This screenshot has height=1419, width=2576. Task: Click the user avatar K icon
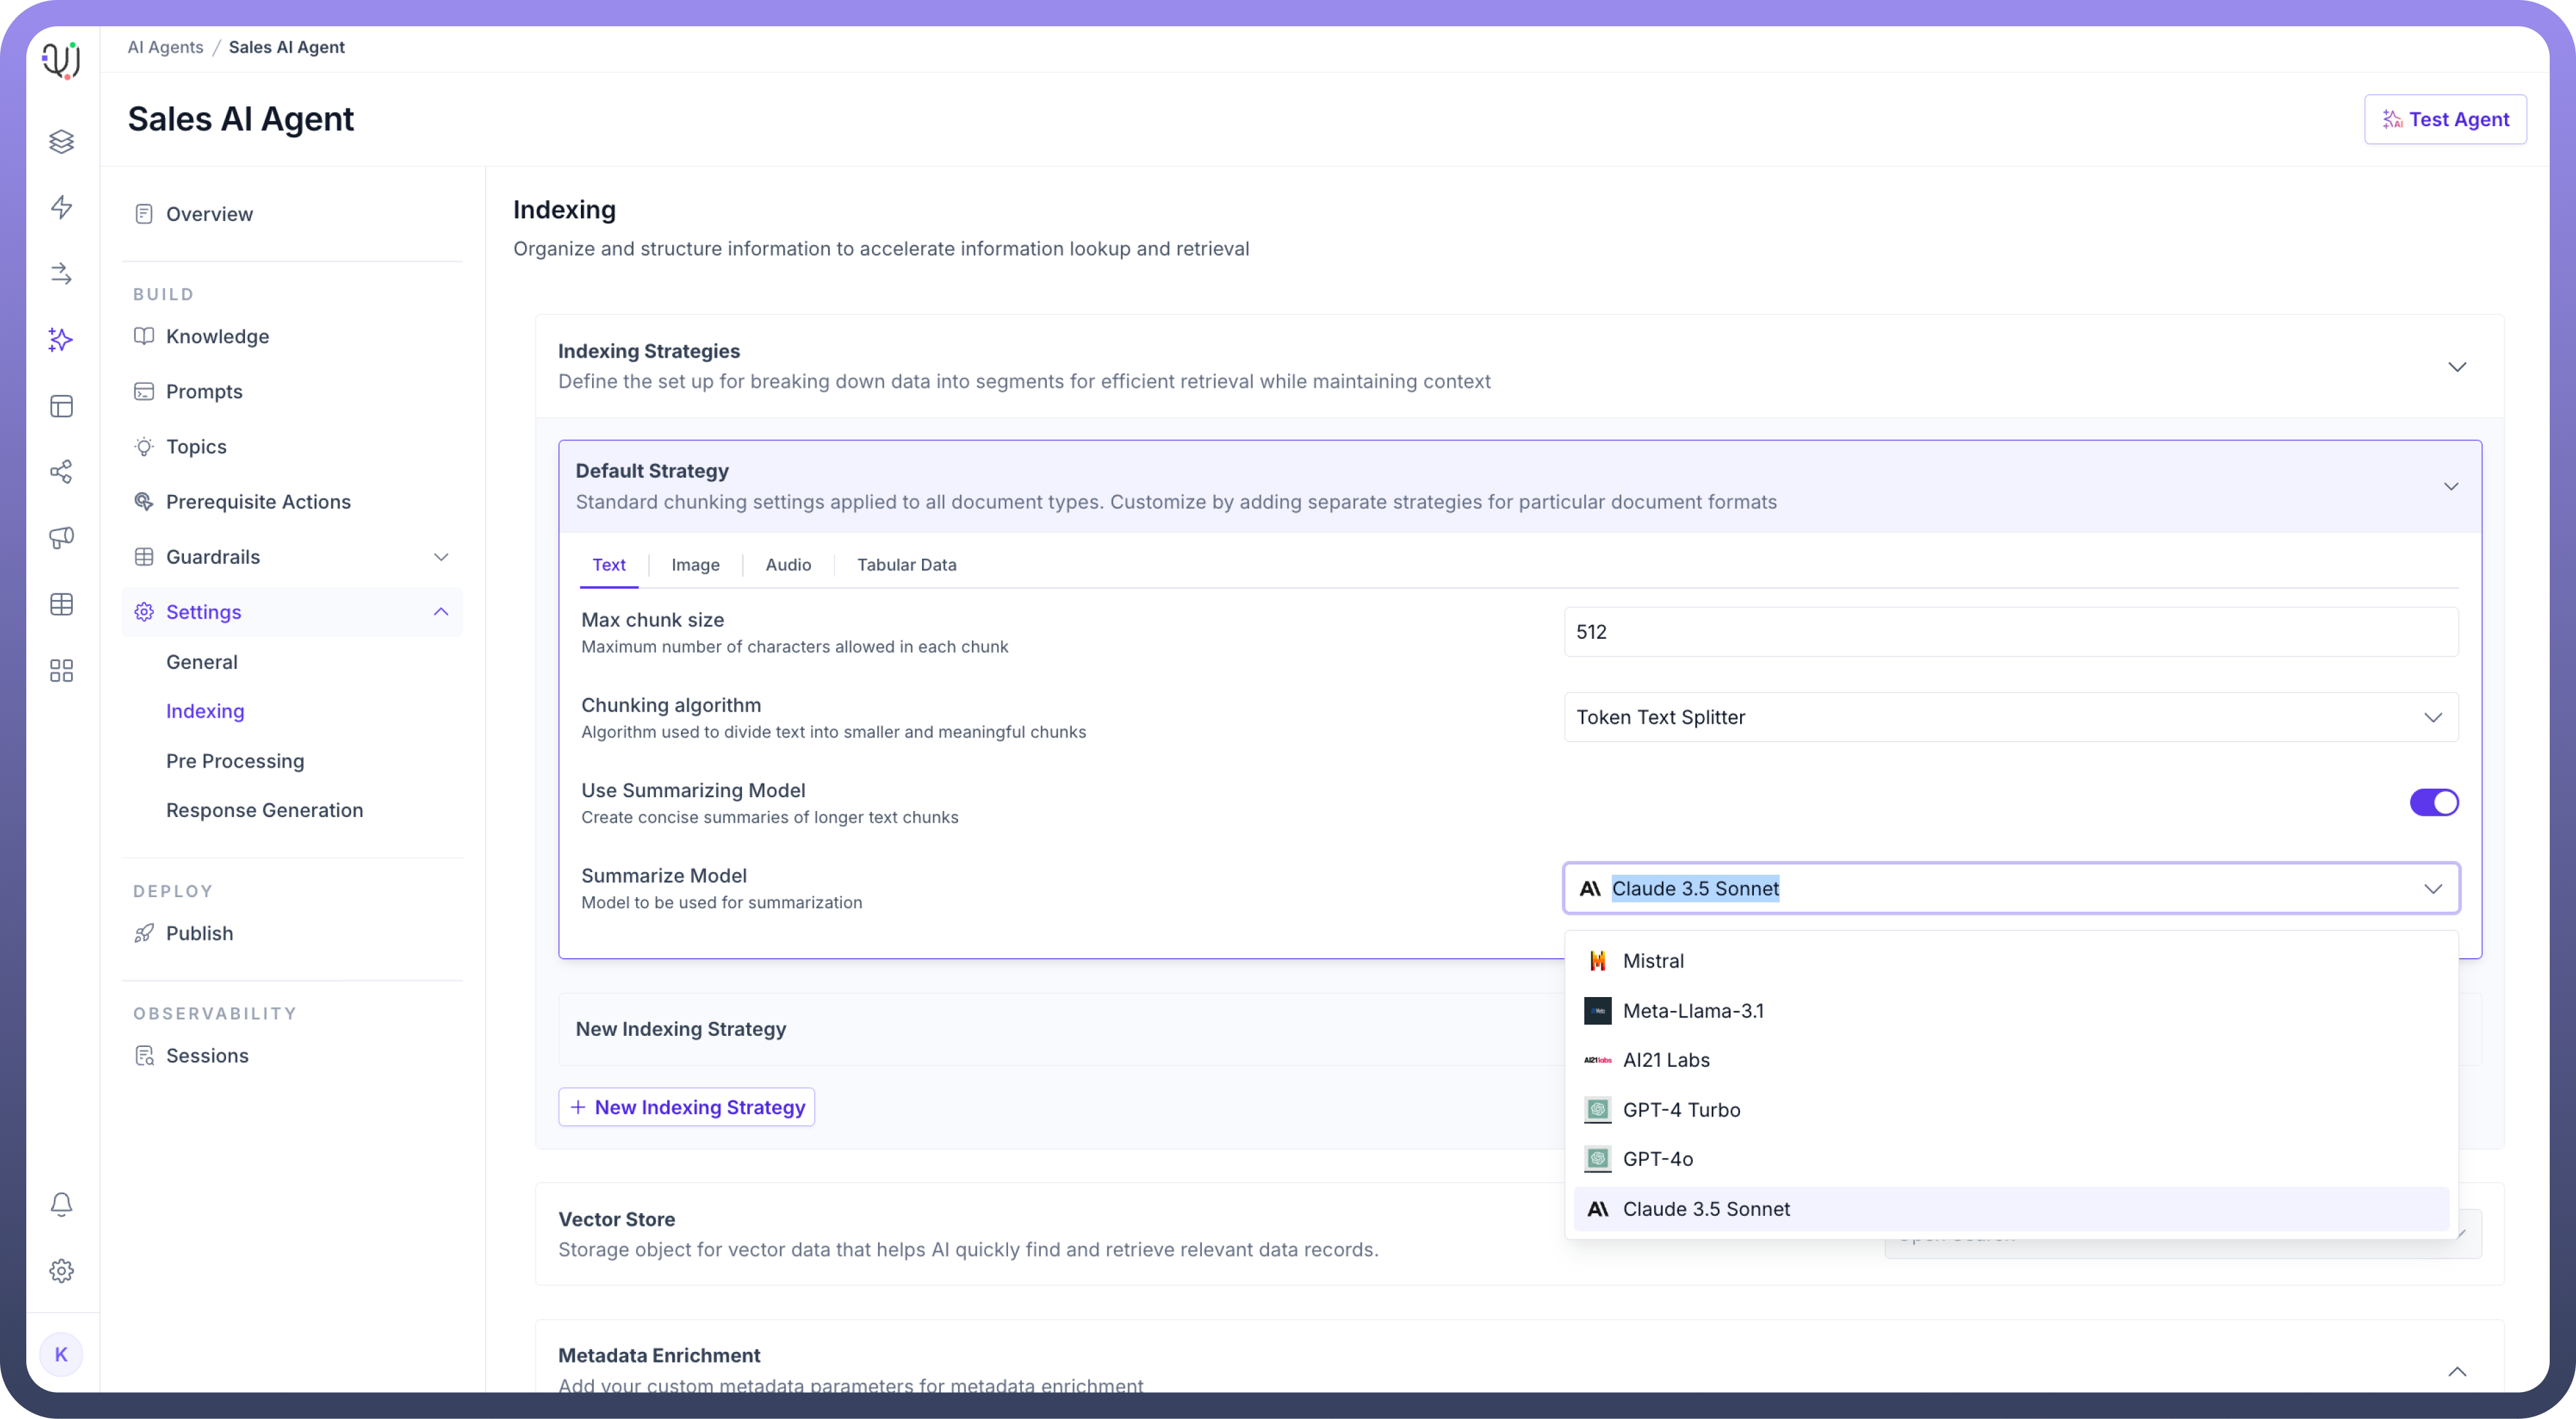(x=61, y=1354)
